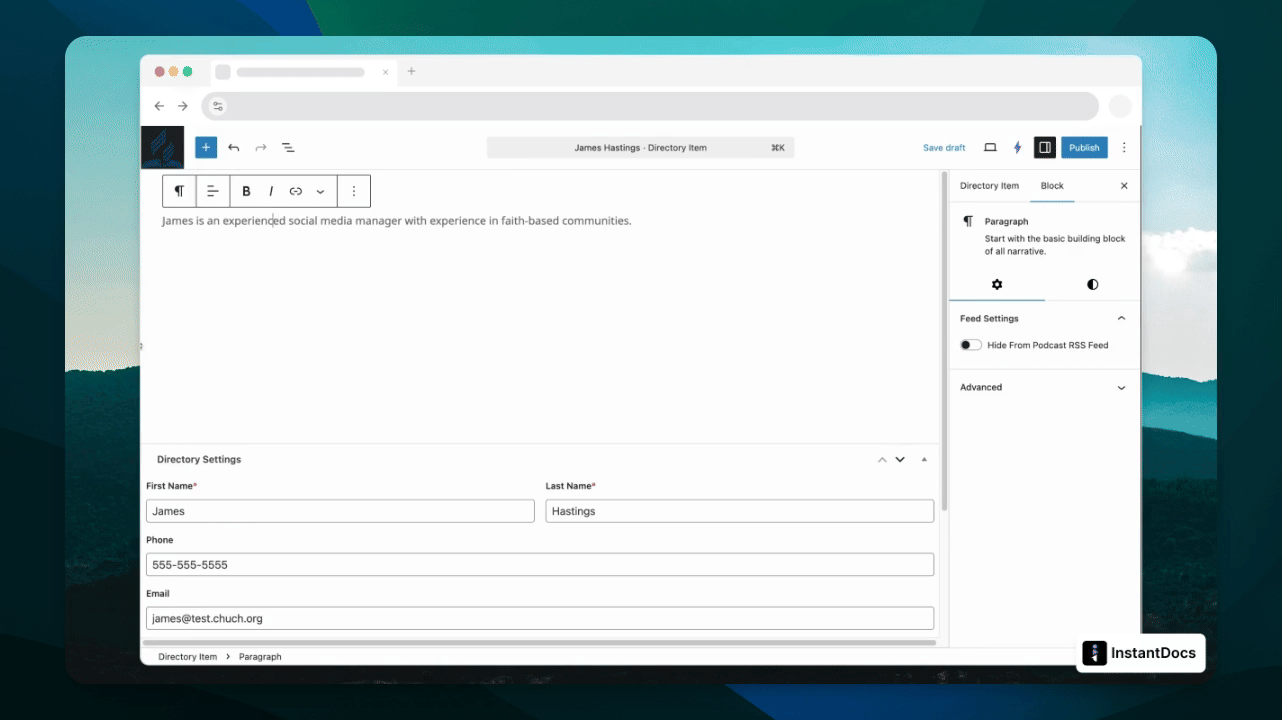Select the Block sidebar tab
This screenshot has width=1282, height=720.
1052,186
